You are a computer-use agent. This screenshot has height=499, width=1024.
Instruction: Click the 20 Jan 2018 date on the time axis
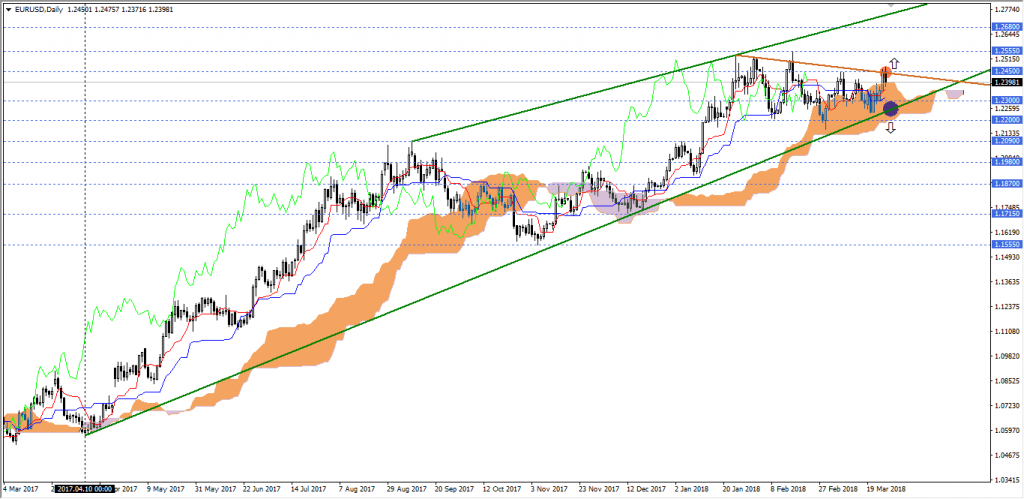(x=741, y=489)
